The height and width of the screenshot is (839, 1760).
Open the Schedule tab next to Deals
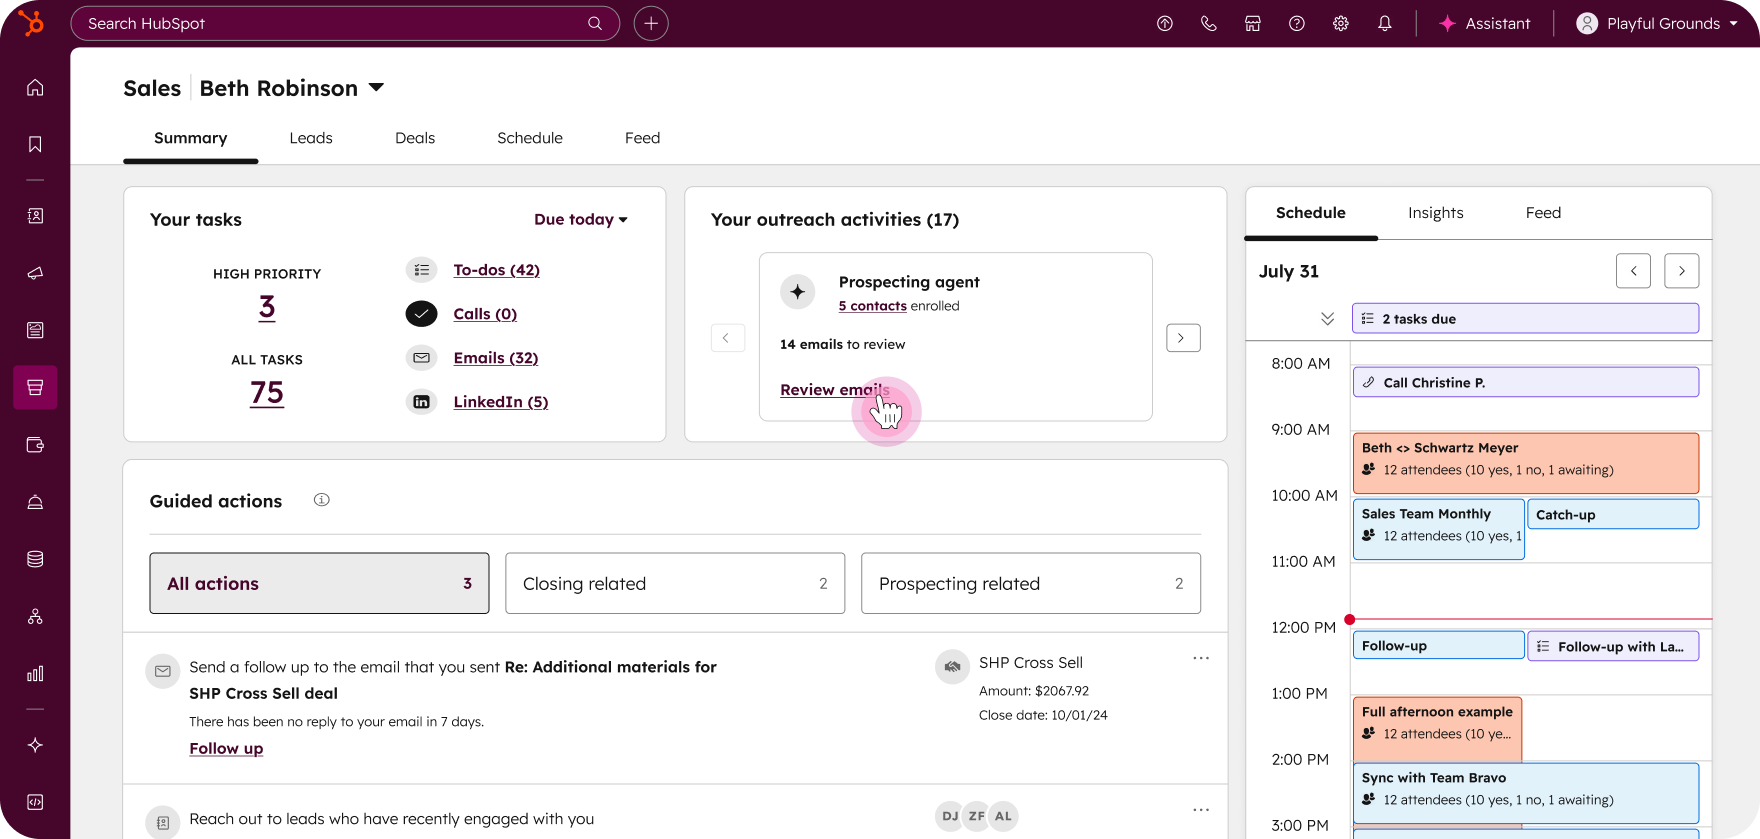coord(530,138)
